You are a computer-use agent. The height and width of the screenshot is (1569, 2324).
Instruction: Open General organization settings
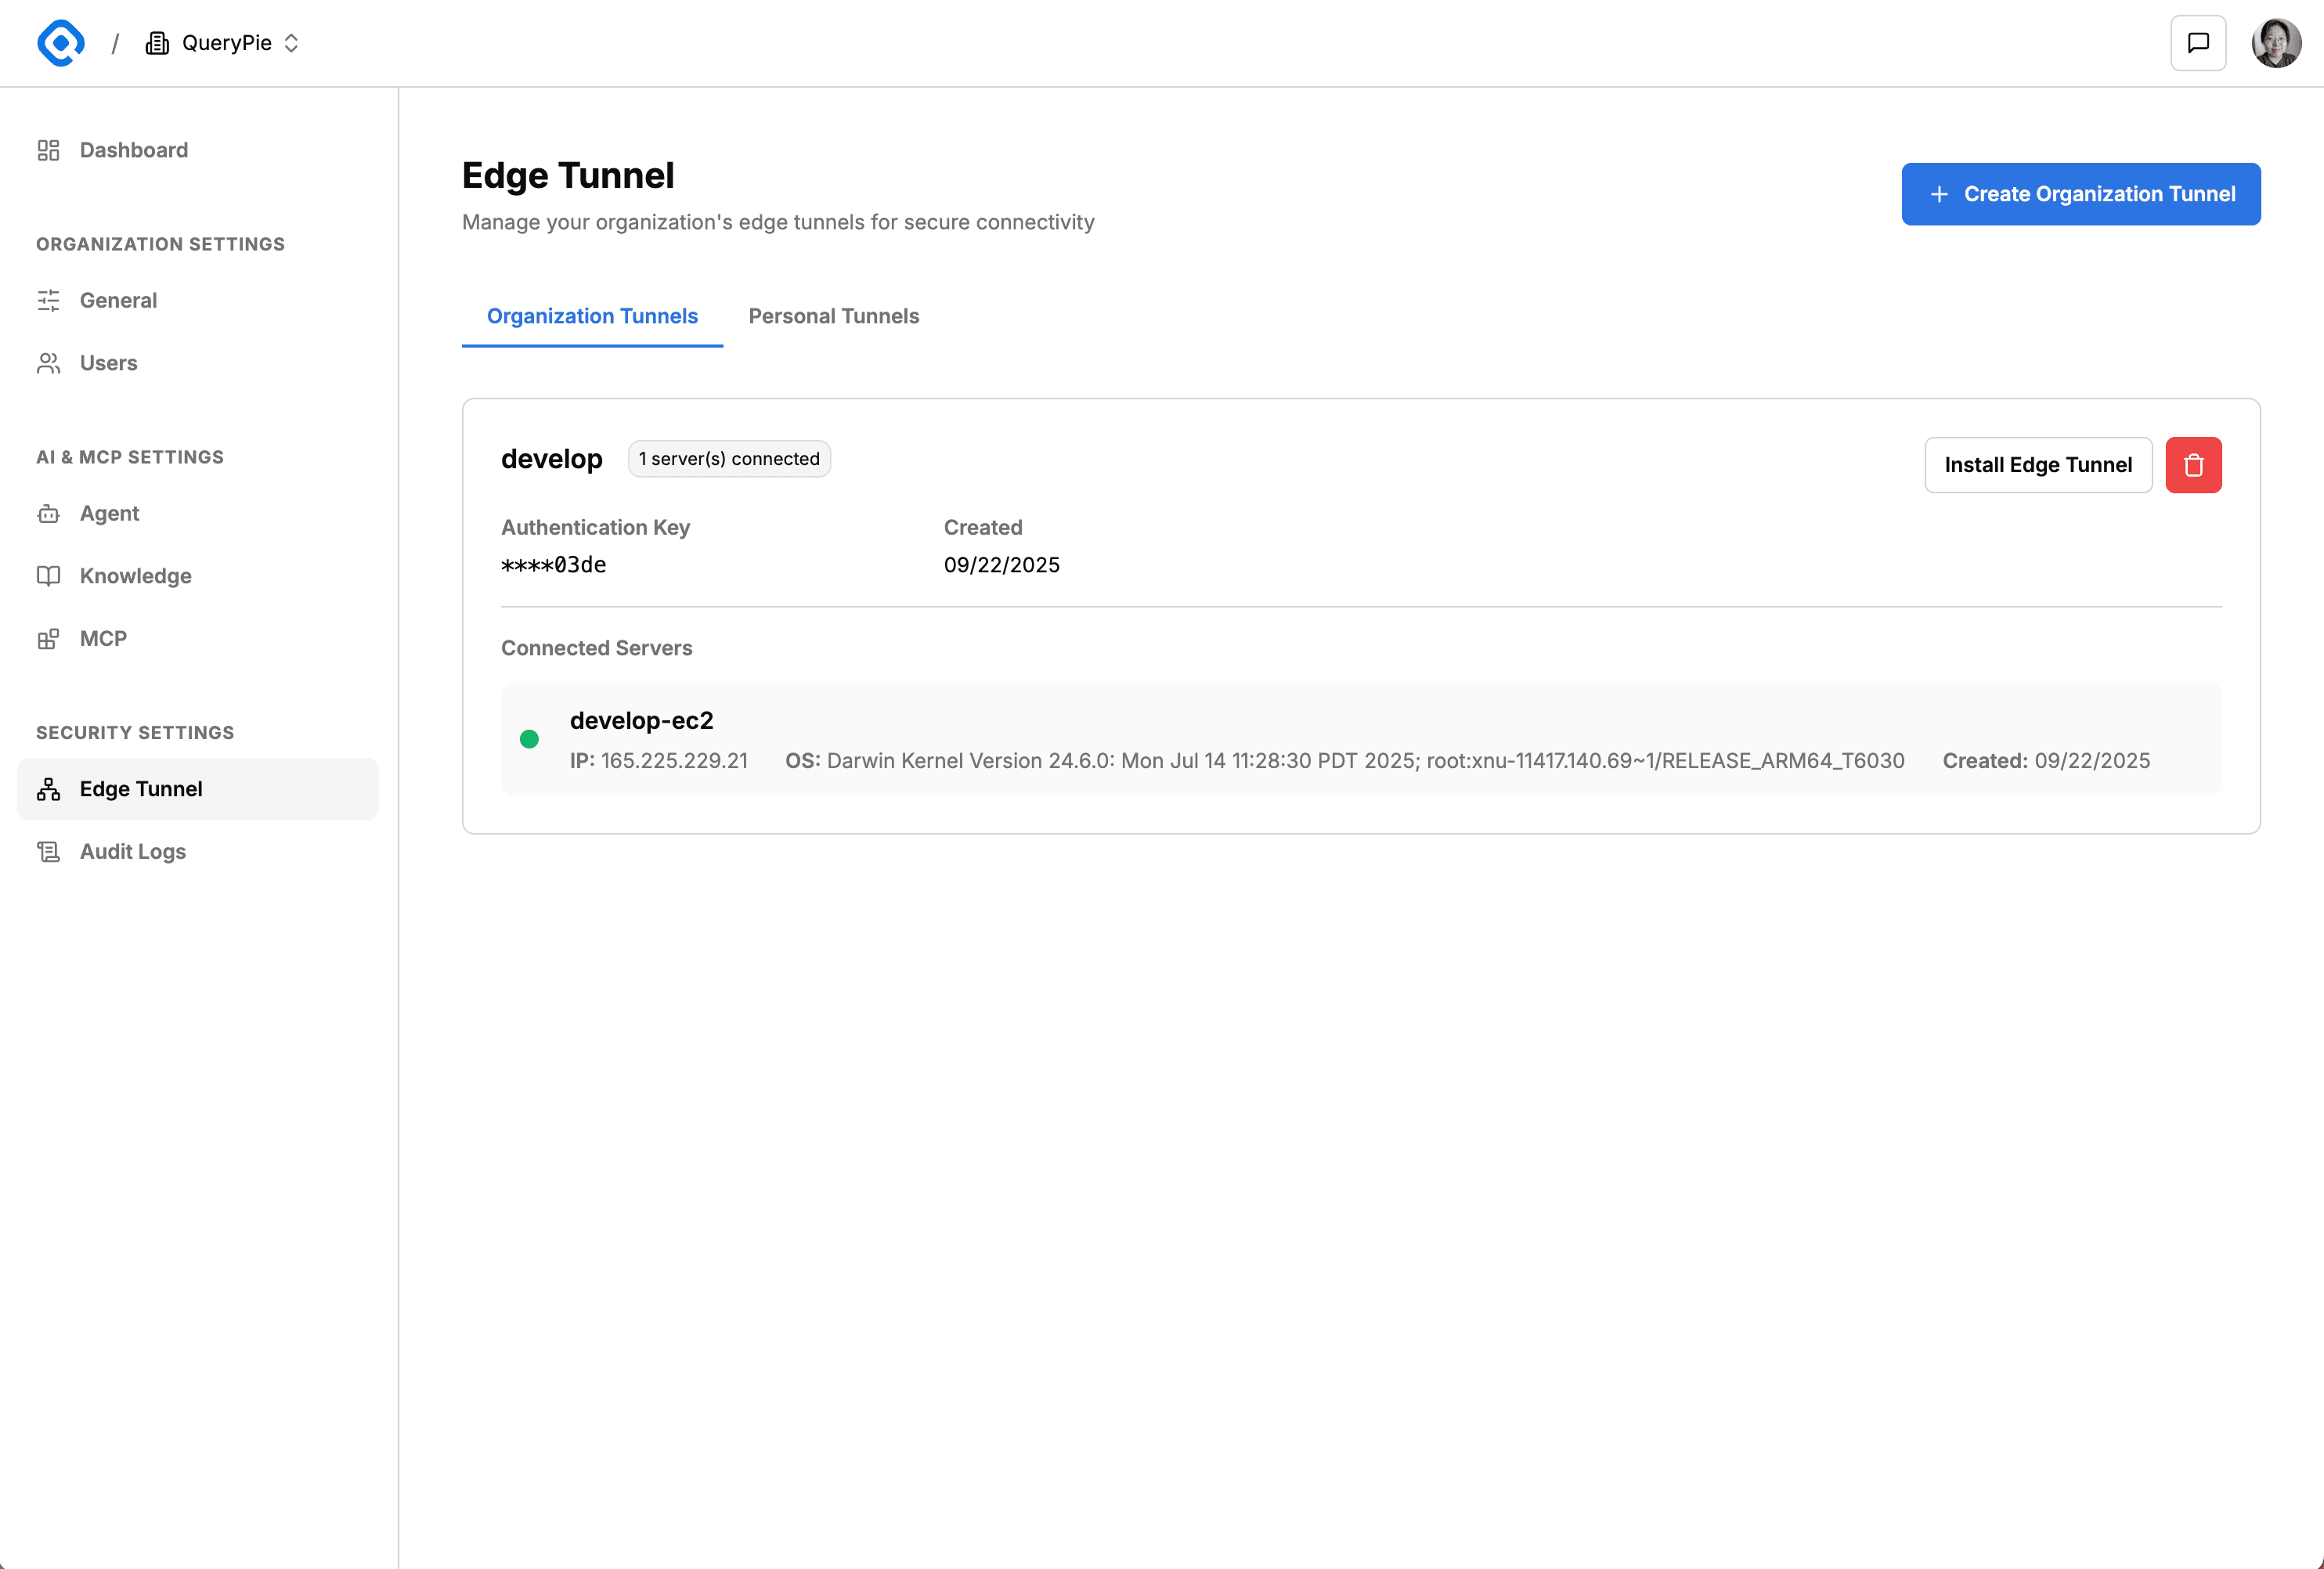(118, 301)
